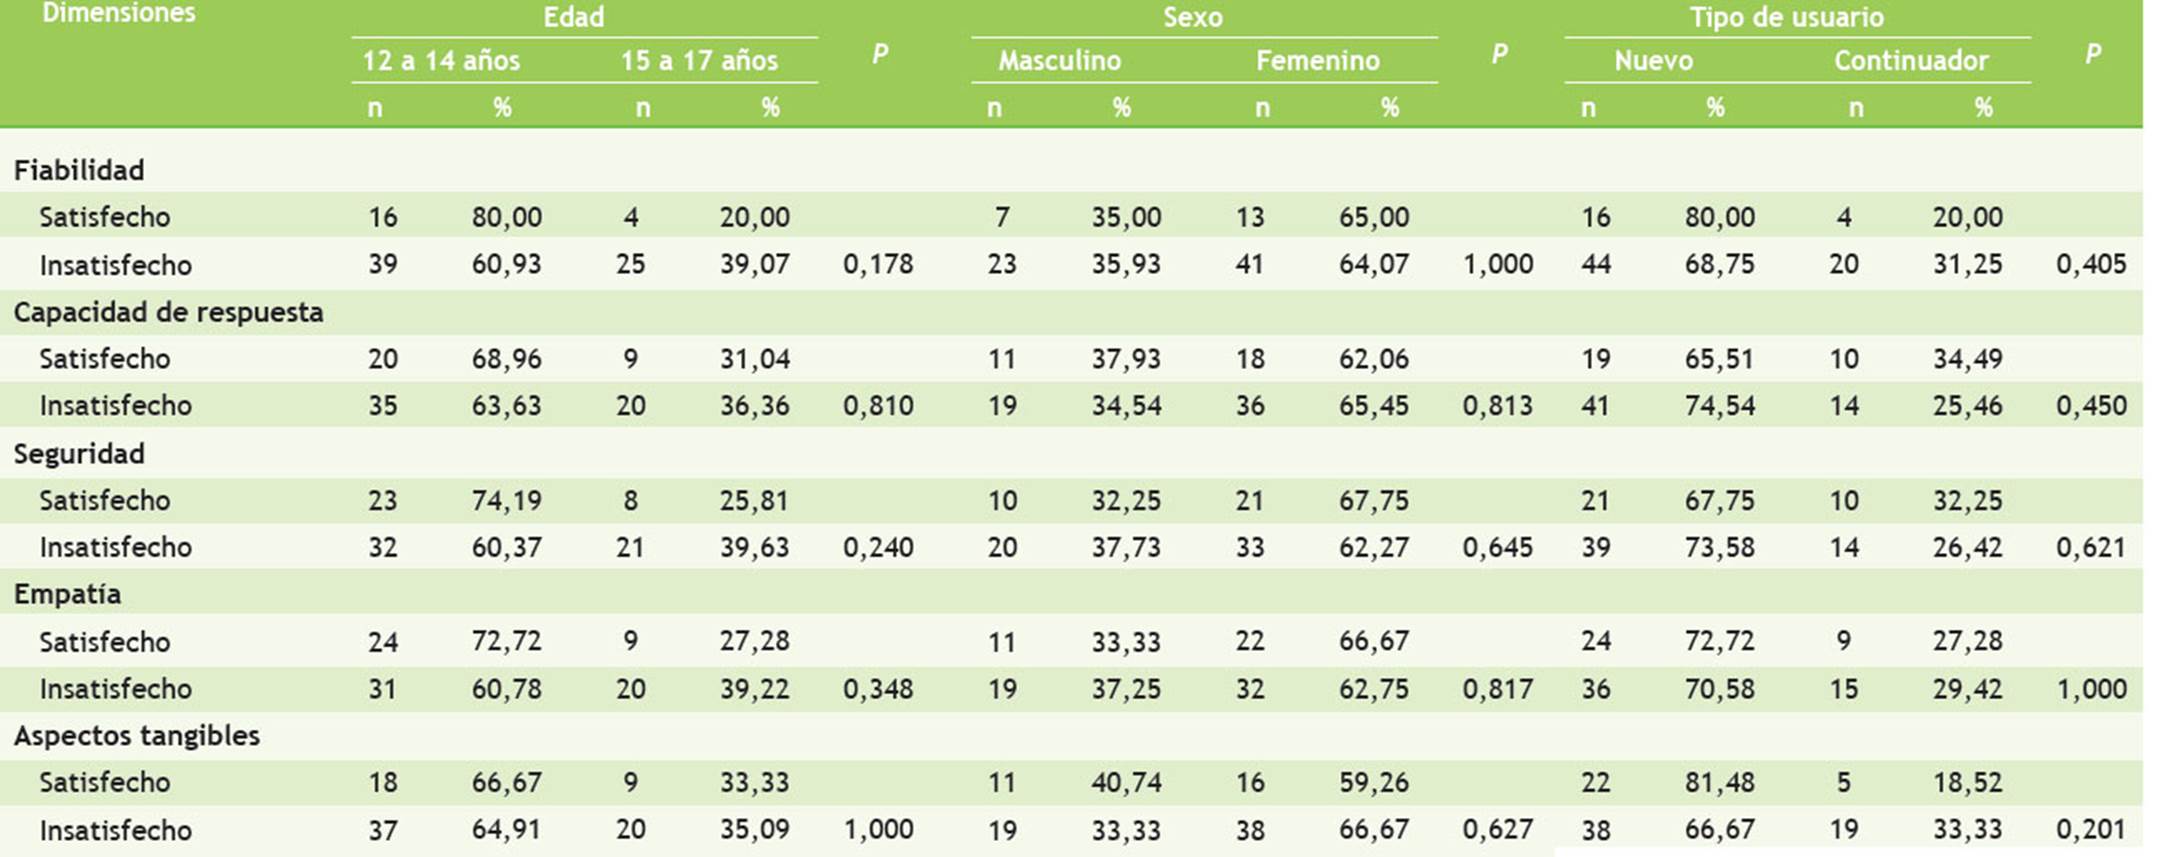
Task: Select the Edad group header
Action: (573, 17)
